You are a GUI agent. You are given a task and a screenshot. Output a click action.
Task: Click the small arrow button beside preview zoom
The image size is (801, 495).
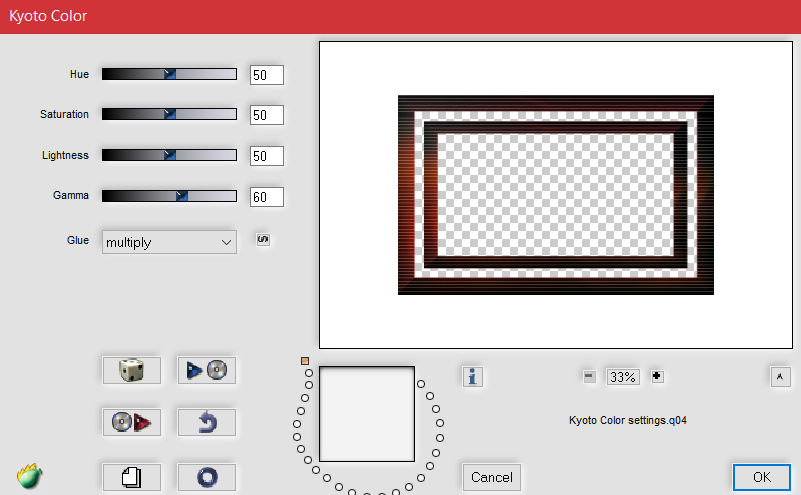(780, 377)
